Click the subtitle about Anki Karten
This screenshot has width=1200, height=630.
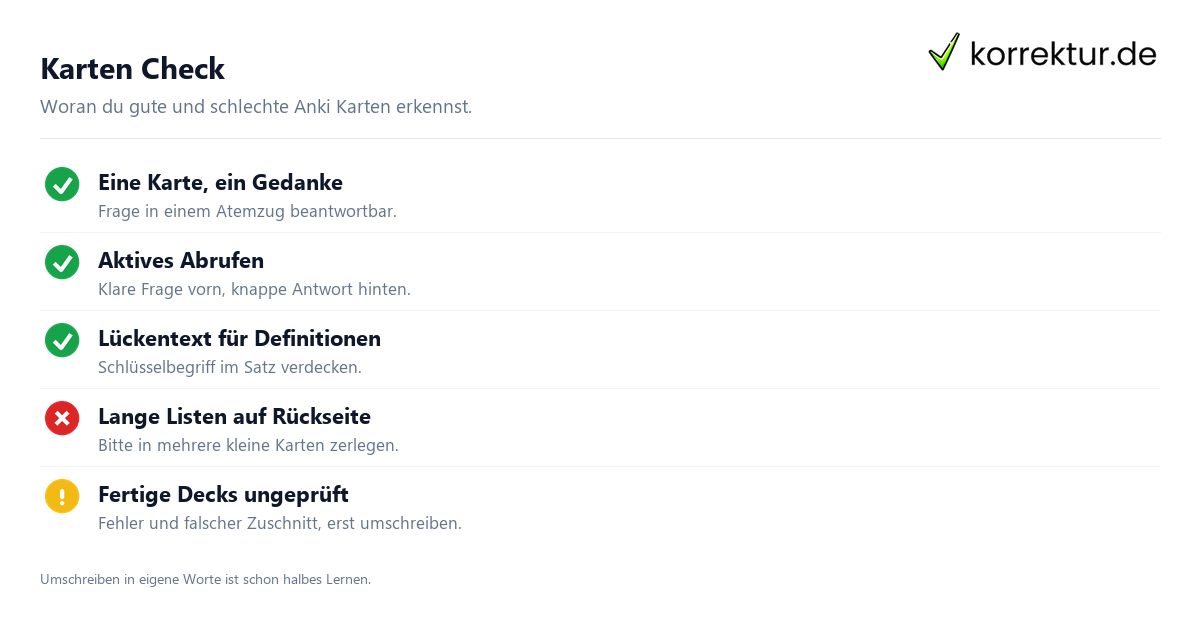256,107
